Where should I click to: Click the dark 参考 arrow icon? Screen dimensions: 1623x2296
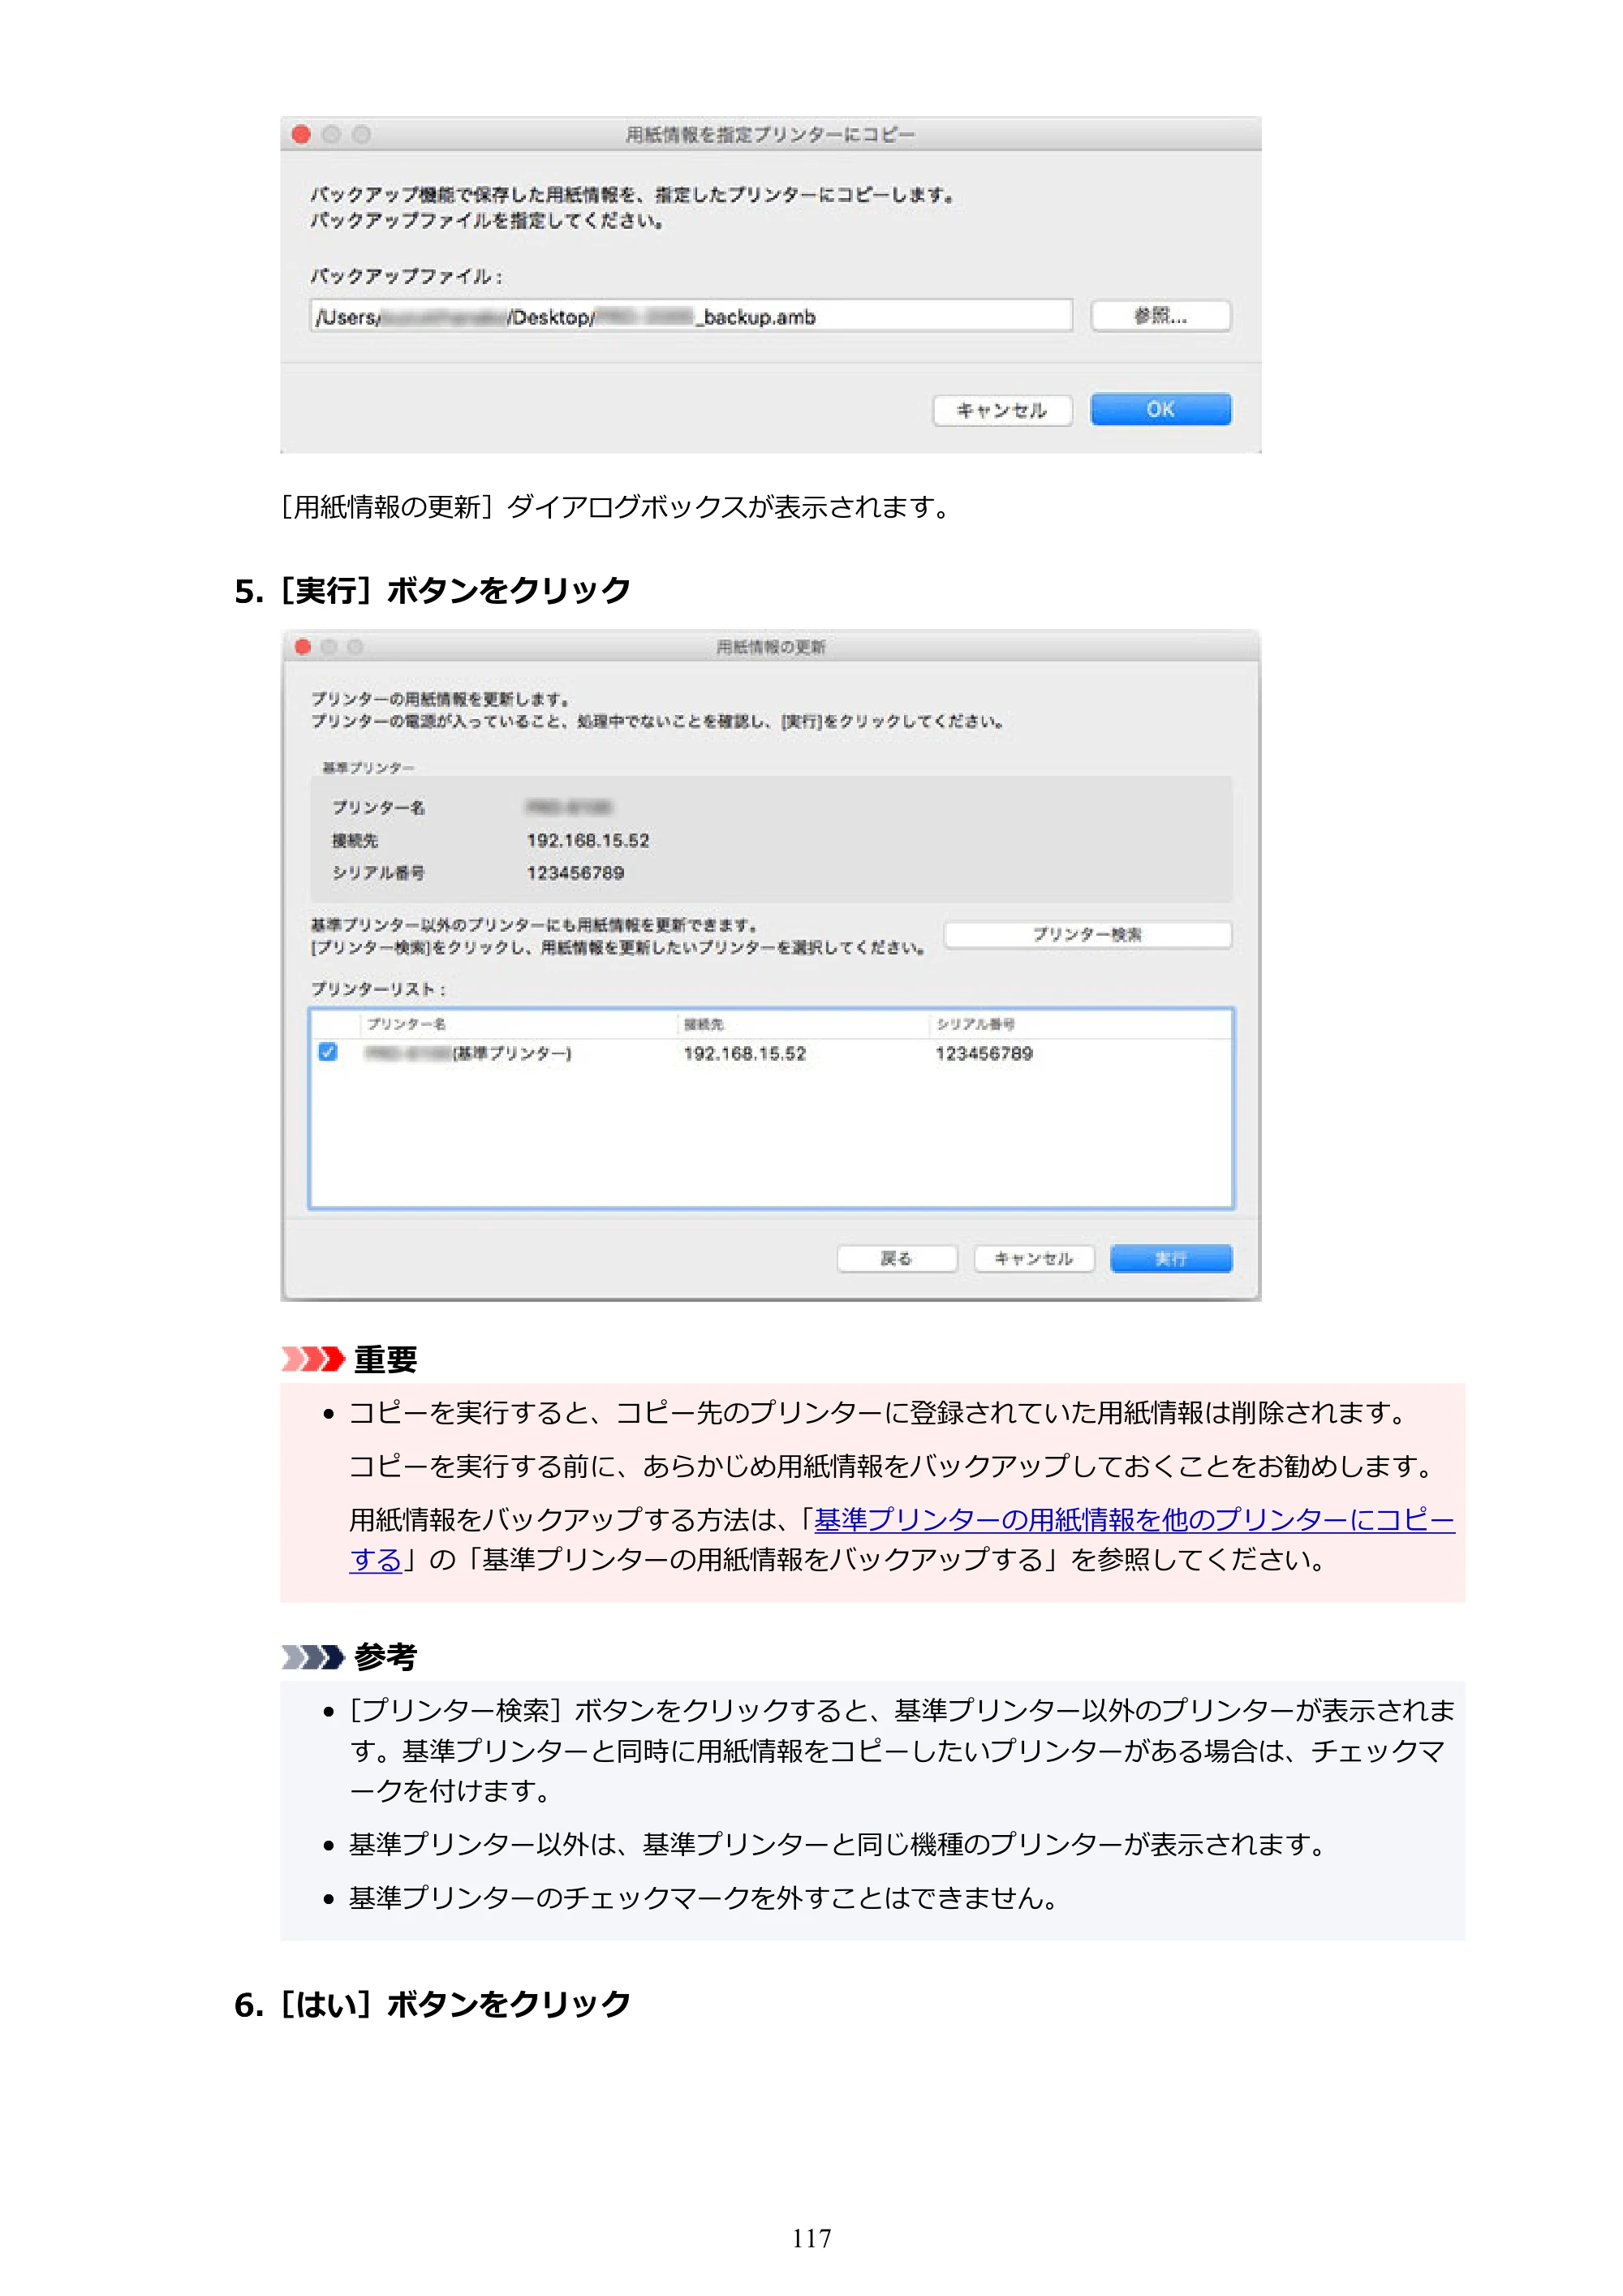tap(313, 1657)
